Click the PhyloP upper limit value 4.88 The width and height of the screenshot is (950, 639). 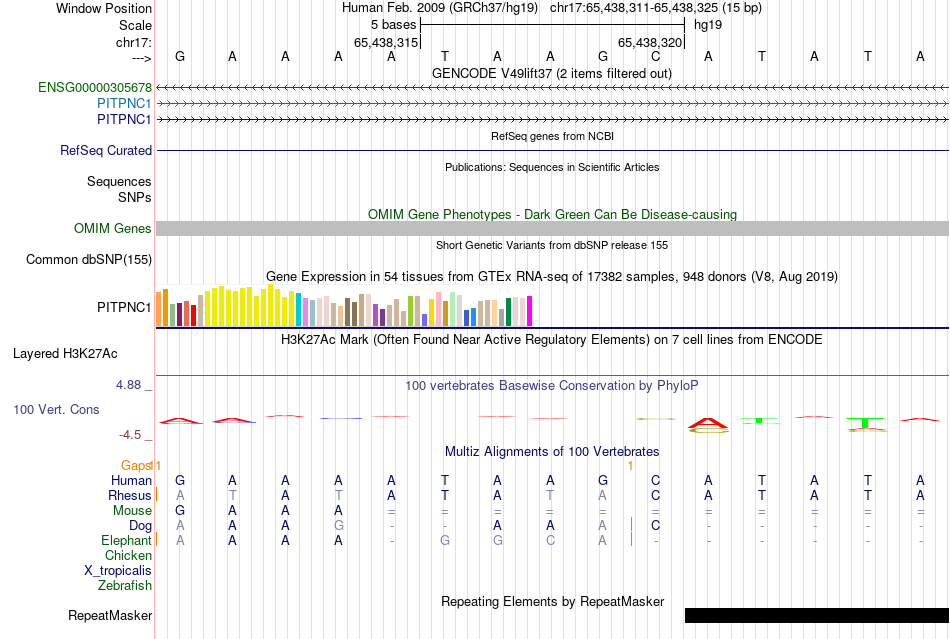click(128, 385)
